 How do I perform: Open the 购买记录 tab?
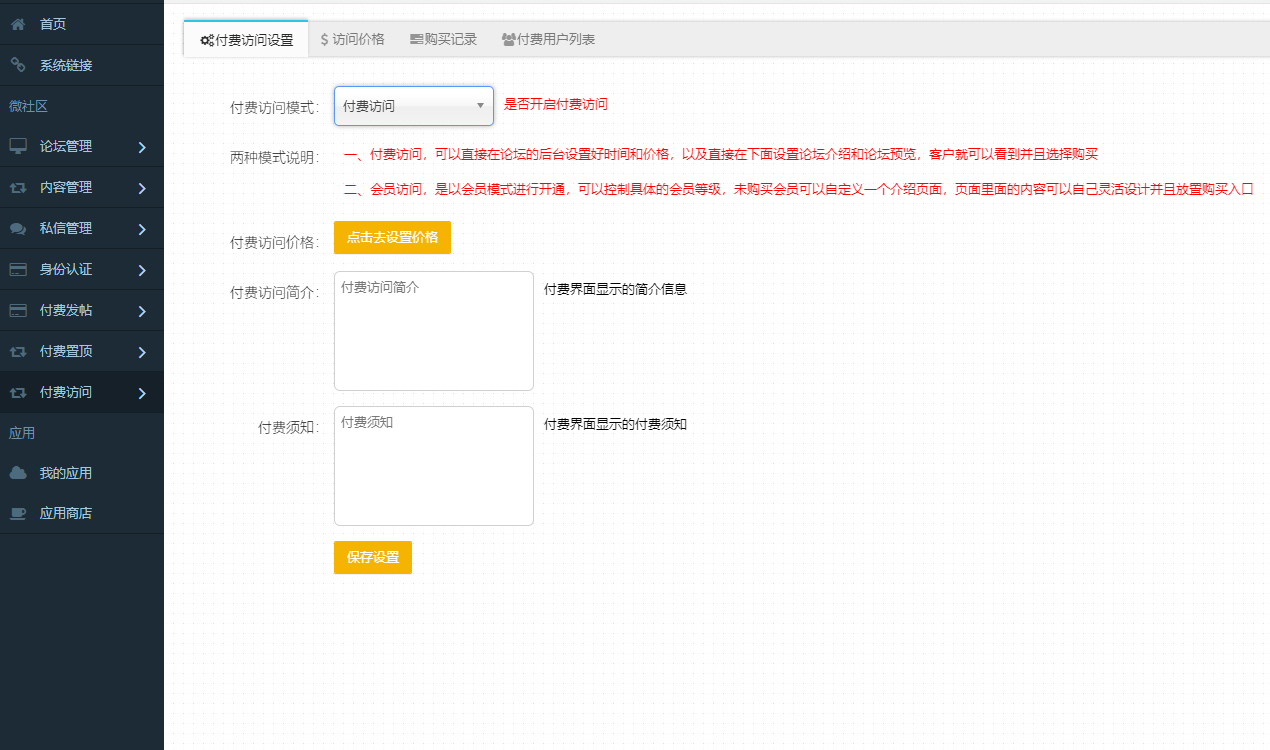point(443,39)
